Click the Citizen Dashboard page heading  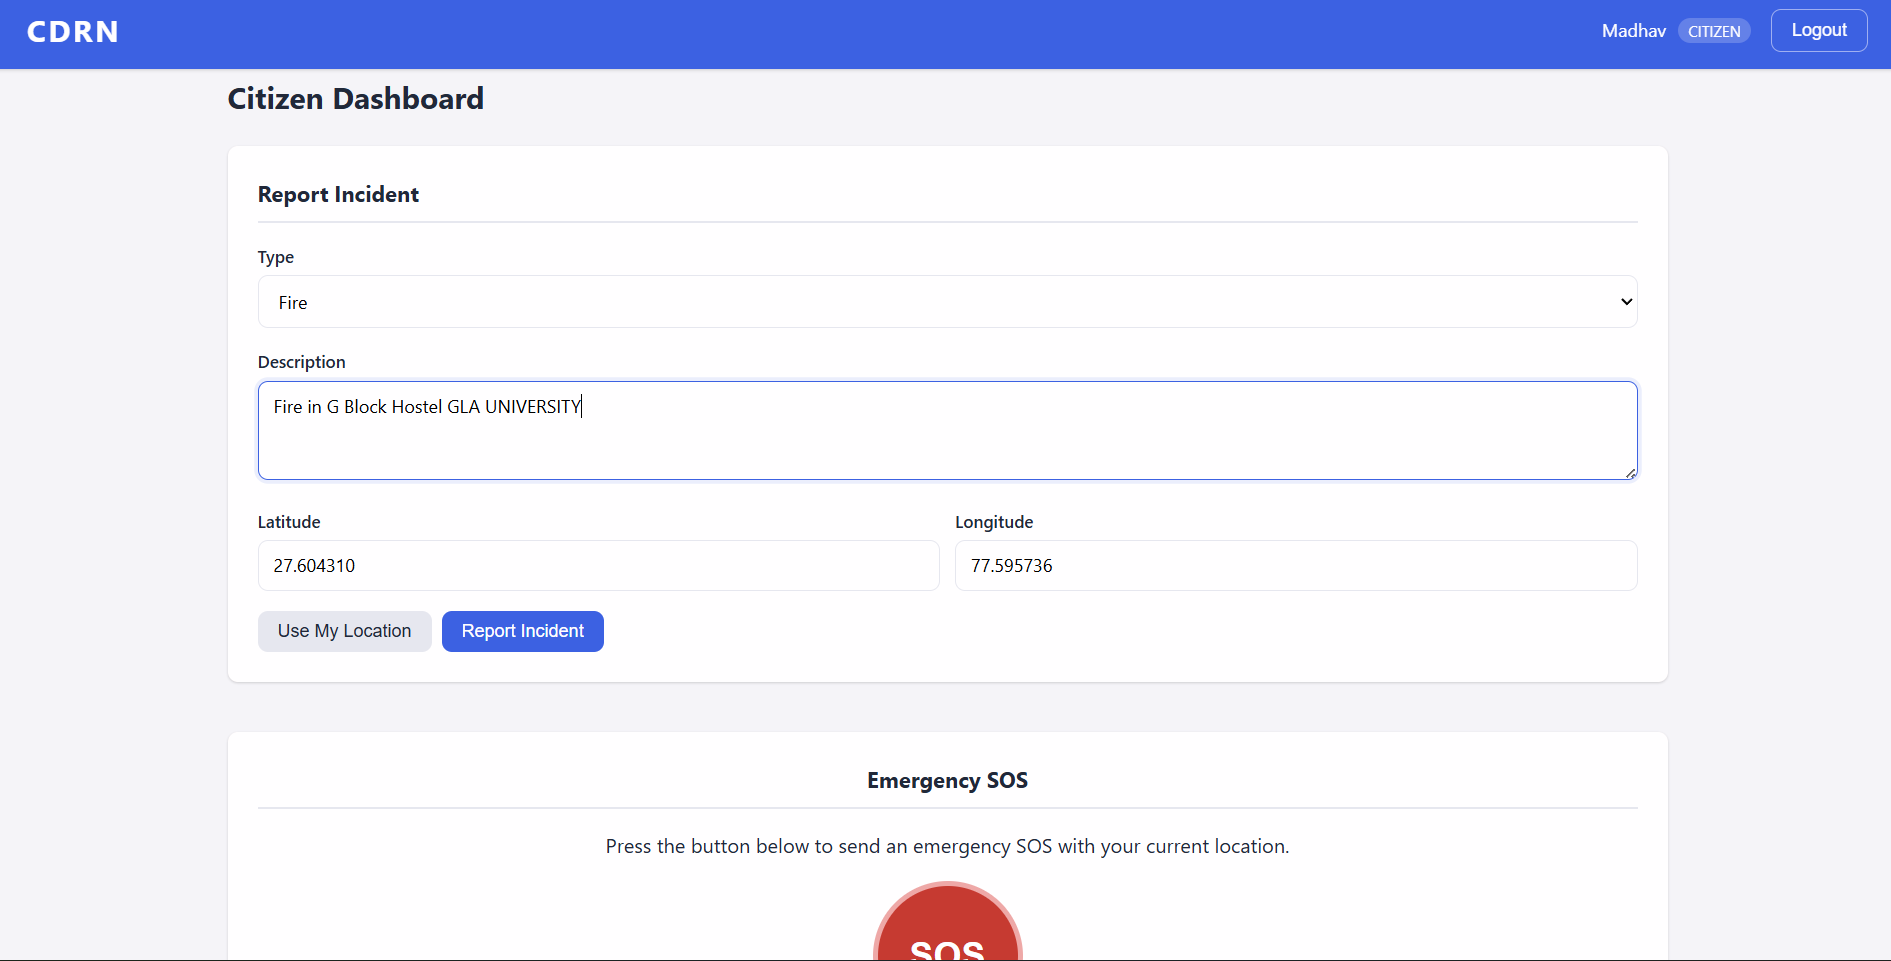pos(356,99)
